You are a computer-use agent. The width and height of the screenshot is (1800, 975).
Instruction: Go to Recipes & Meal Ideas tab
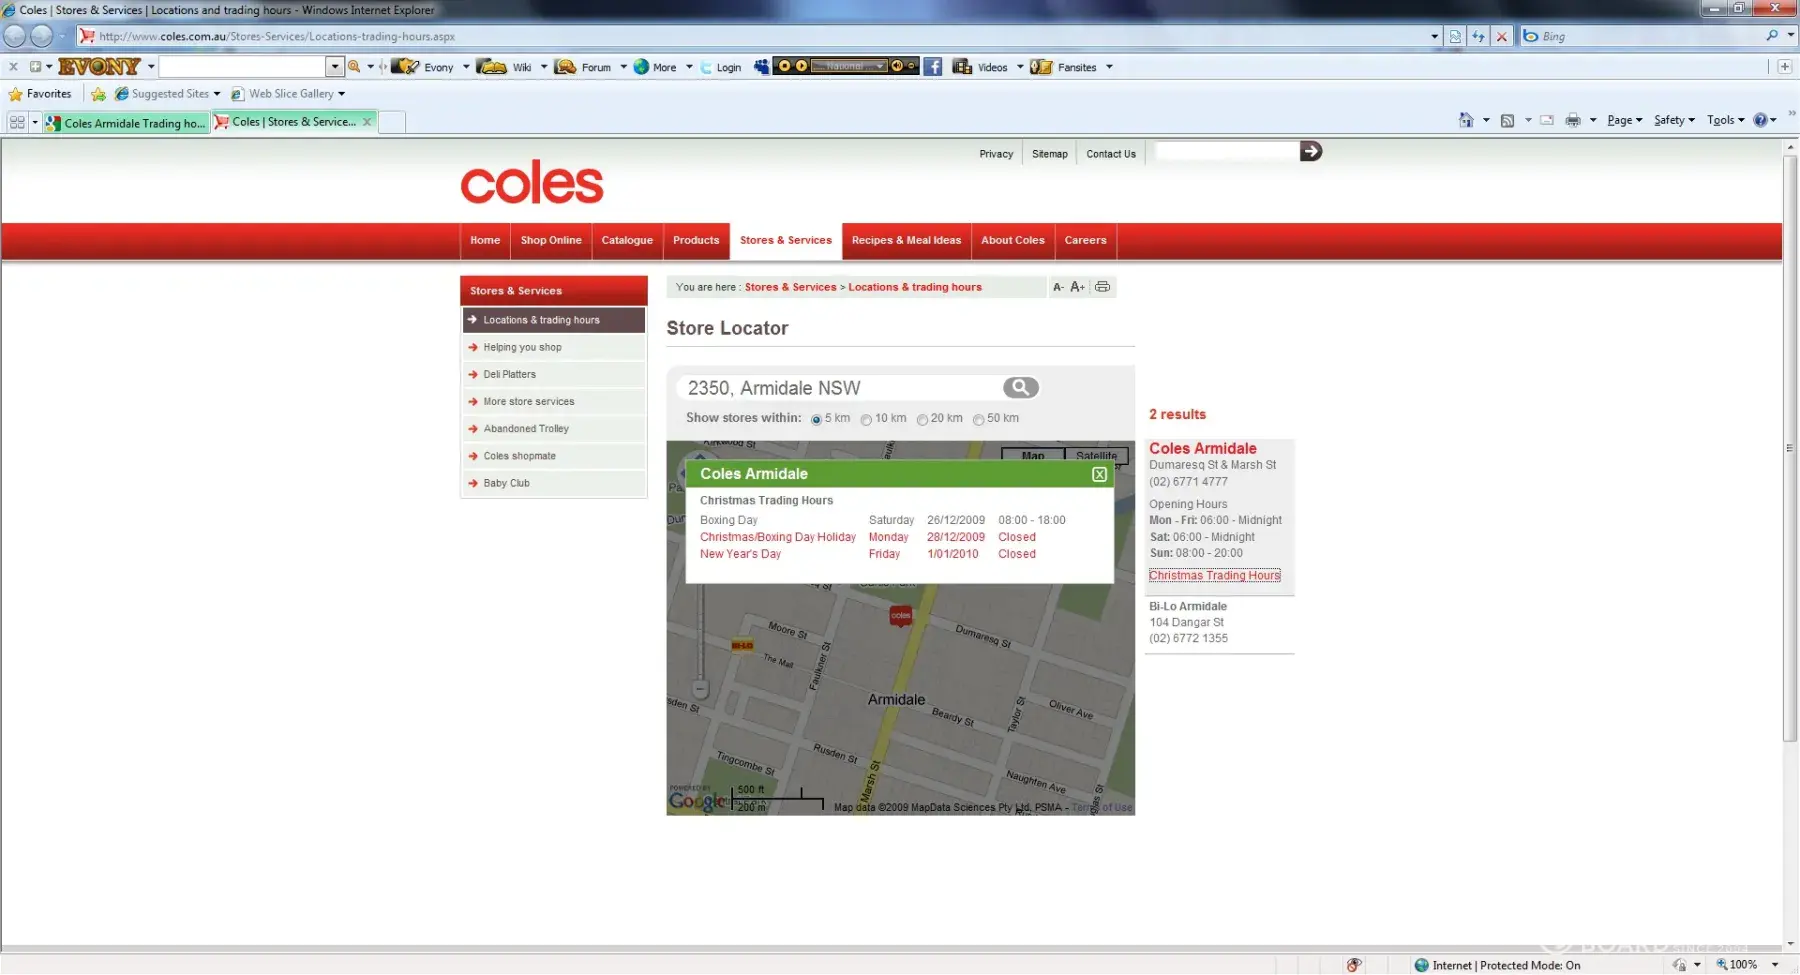click(906, 241)
